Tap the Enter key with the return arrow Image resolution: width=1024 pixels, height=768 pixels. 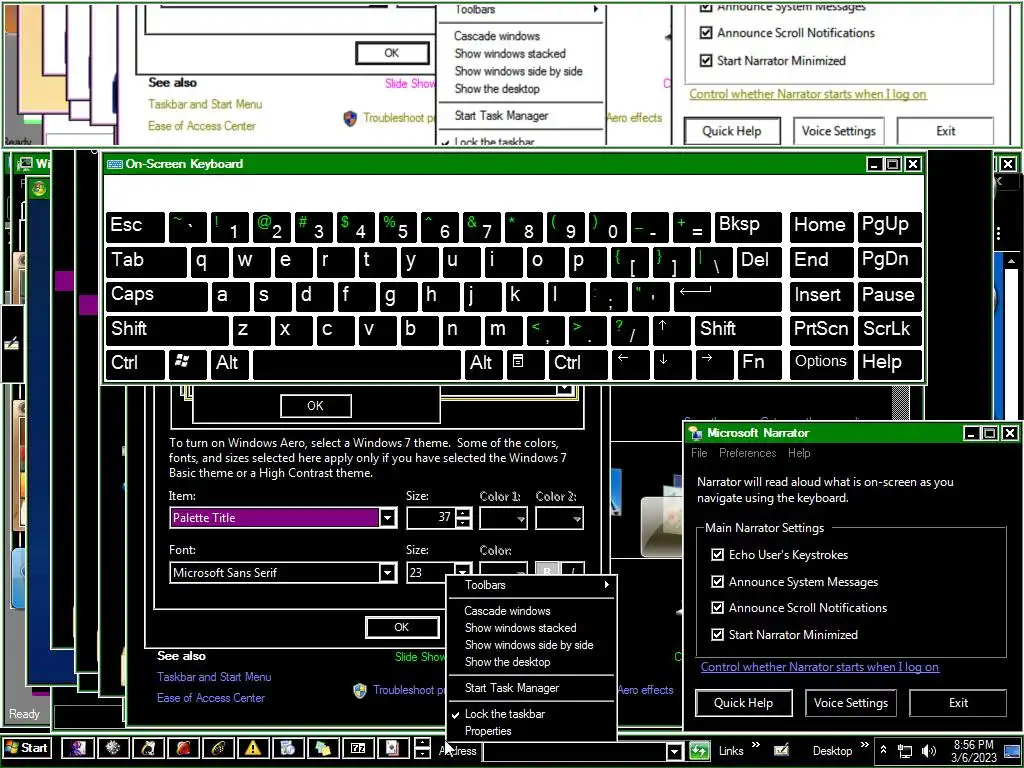coord(728,295)
